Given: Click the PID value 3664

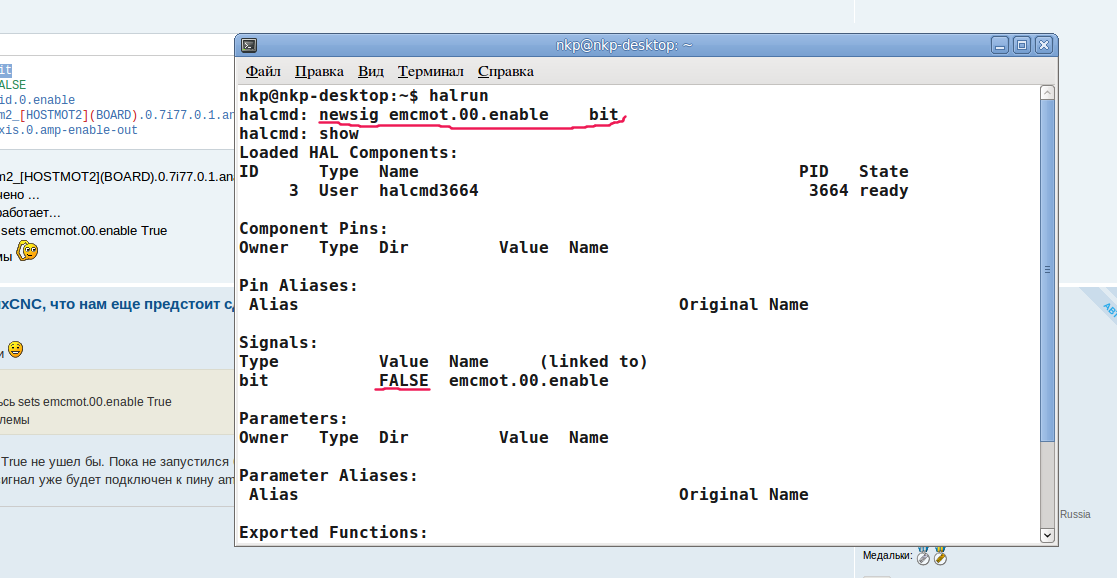Looking at the screenshot, I should (828, 190).
